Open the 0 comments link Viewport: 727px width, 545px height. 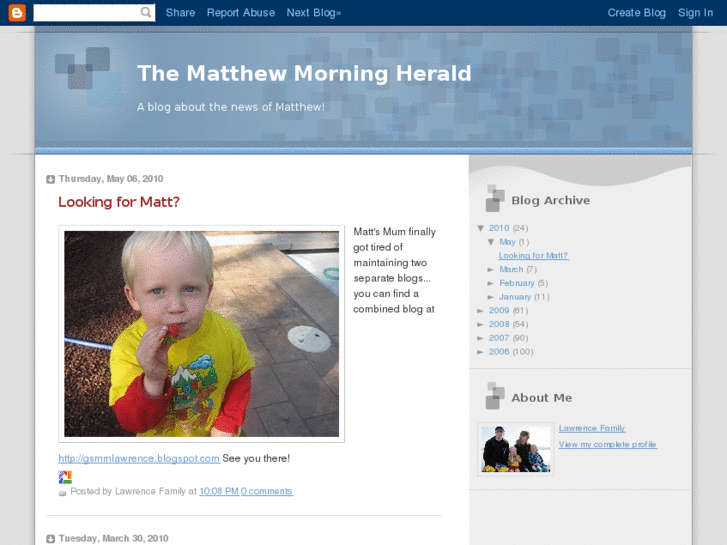coord(267,491)
